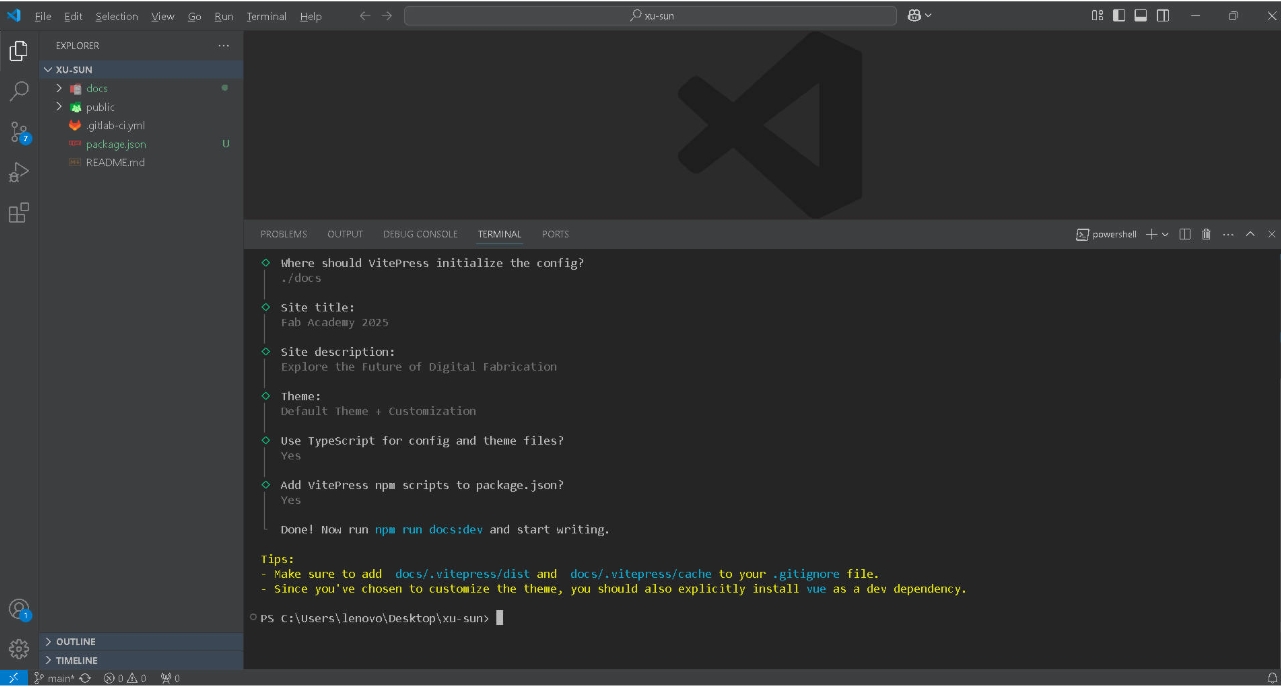Screen dimensions: 1281x689
Task: Open the File menu
Action: (x=43, y=16)
